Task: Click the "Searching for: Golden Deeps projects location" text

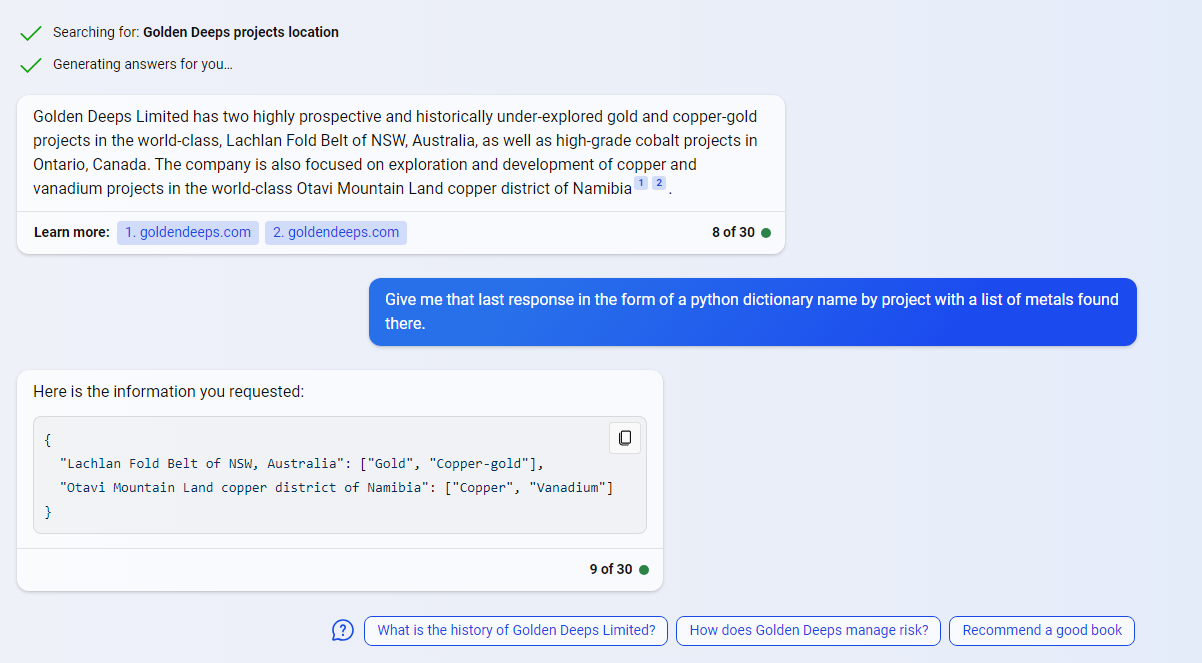Action: coord(196,33)
